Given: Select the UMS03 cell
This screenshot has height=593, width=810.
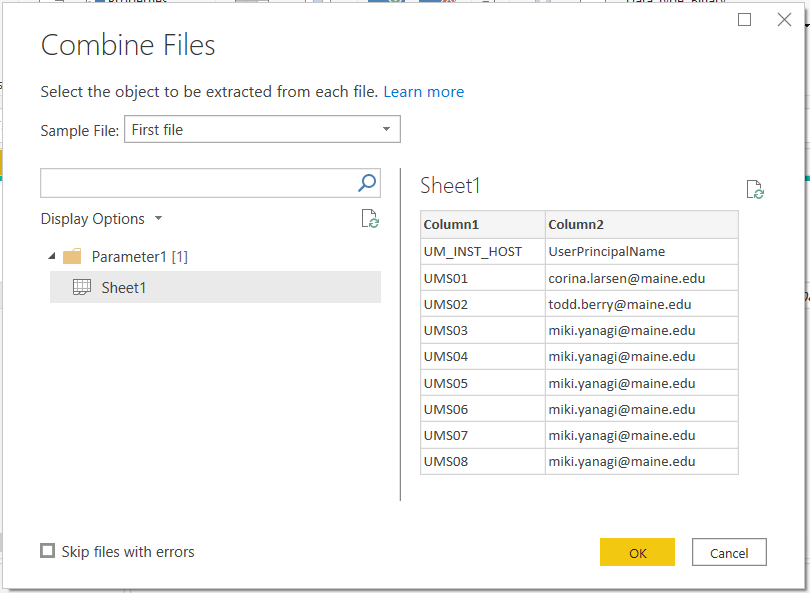Looking at the screenshot, I should point(483,331).
